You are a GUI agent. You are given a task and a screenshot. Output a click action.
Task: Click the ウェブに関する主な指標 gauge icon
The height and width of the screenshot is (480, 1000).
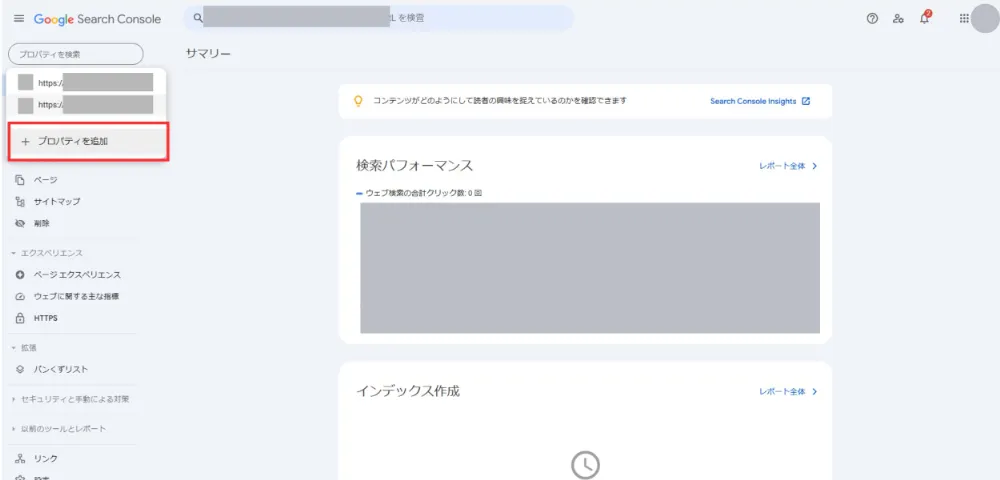click(20, 296)
